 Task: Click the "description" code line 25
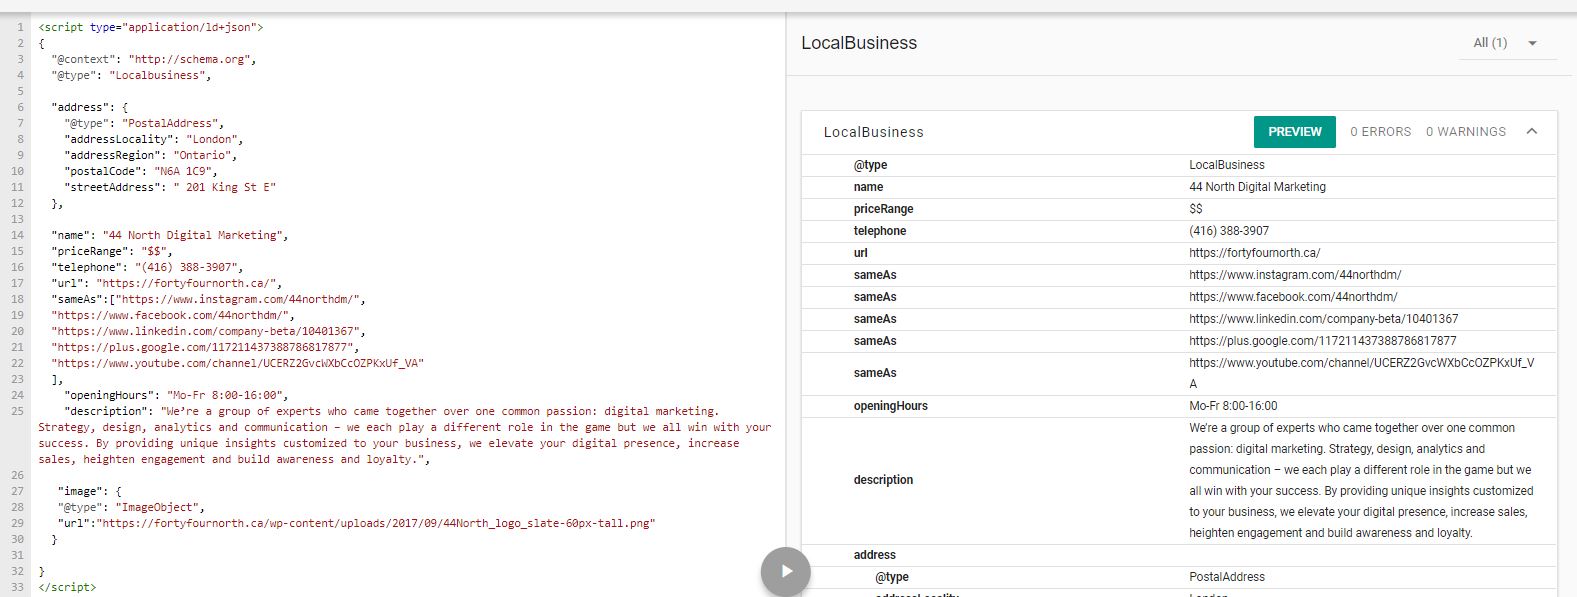pyautogui.click(x=405, y=435)
